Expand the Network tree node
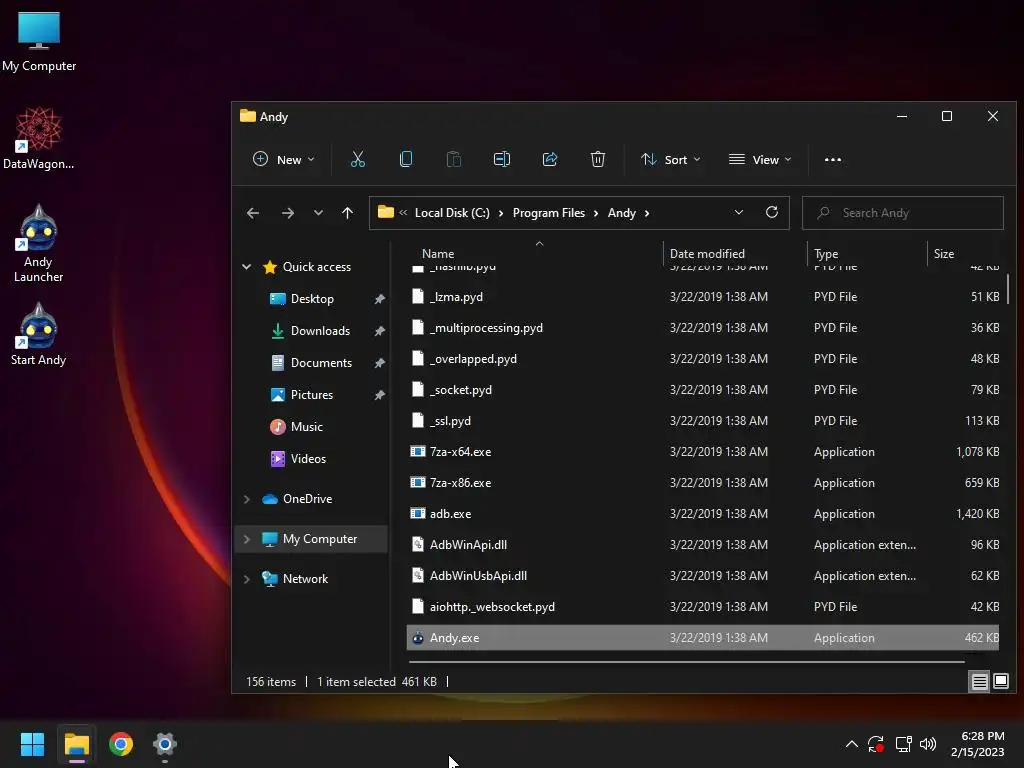This screenshot has width=1024, height=768. (x=247, y=579)
